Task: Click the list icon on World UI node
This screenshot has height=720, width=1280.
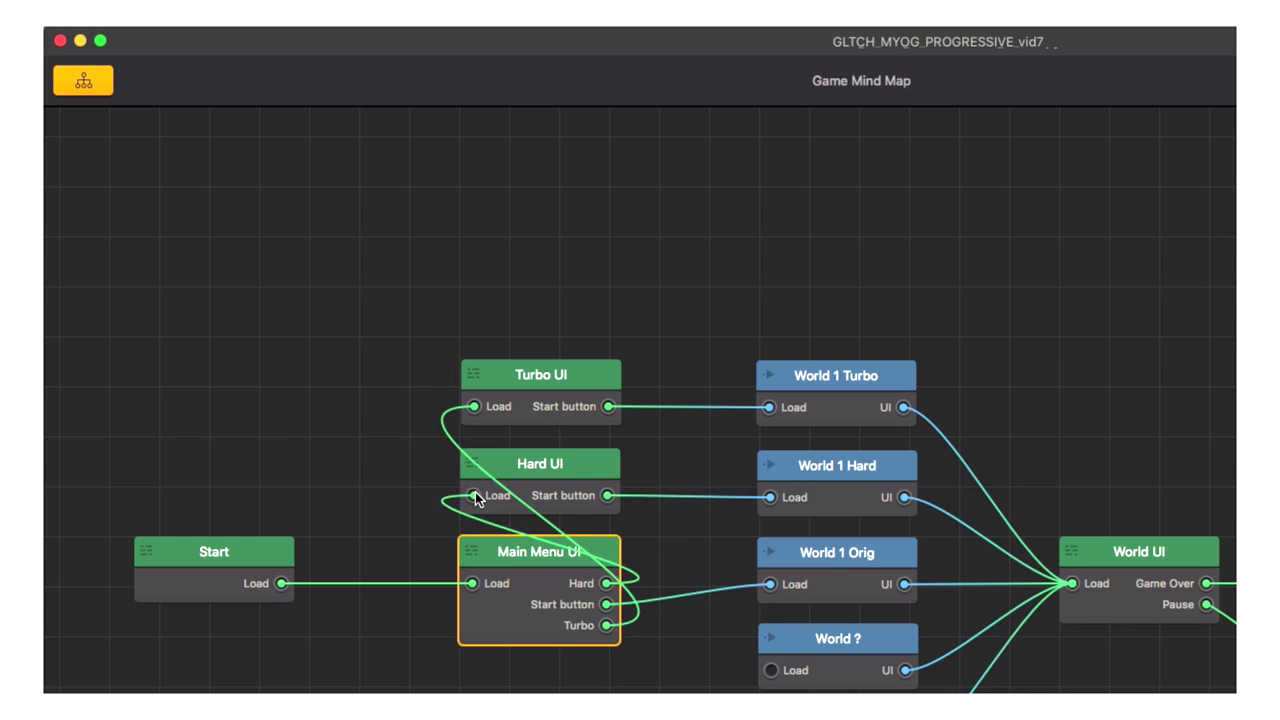Action: tap(1072, 551)
